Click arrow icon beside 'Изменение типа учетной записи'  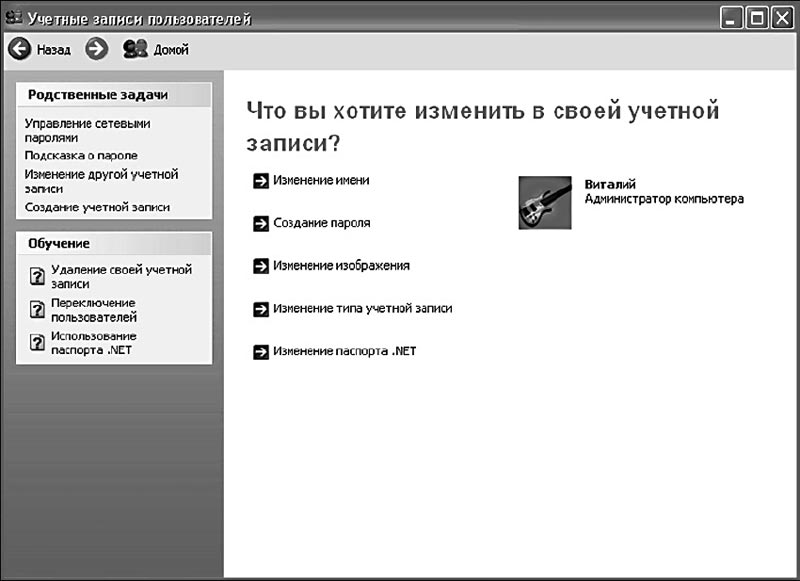tap(261, 309)
